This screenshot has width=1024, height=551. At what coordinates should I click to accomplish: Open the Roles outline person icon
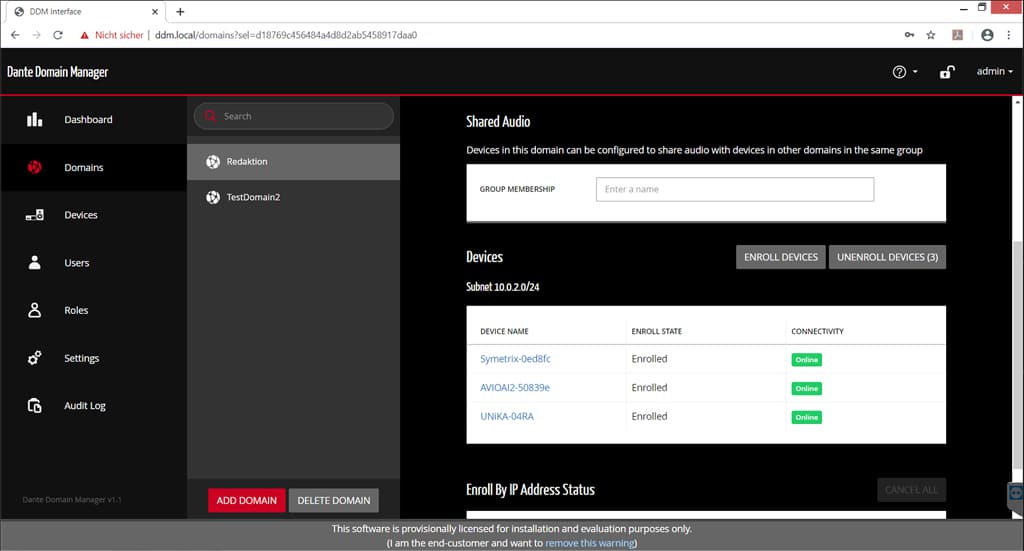(35, 310)
